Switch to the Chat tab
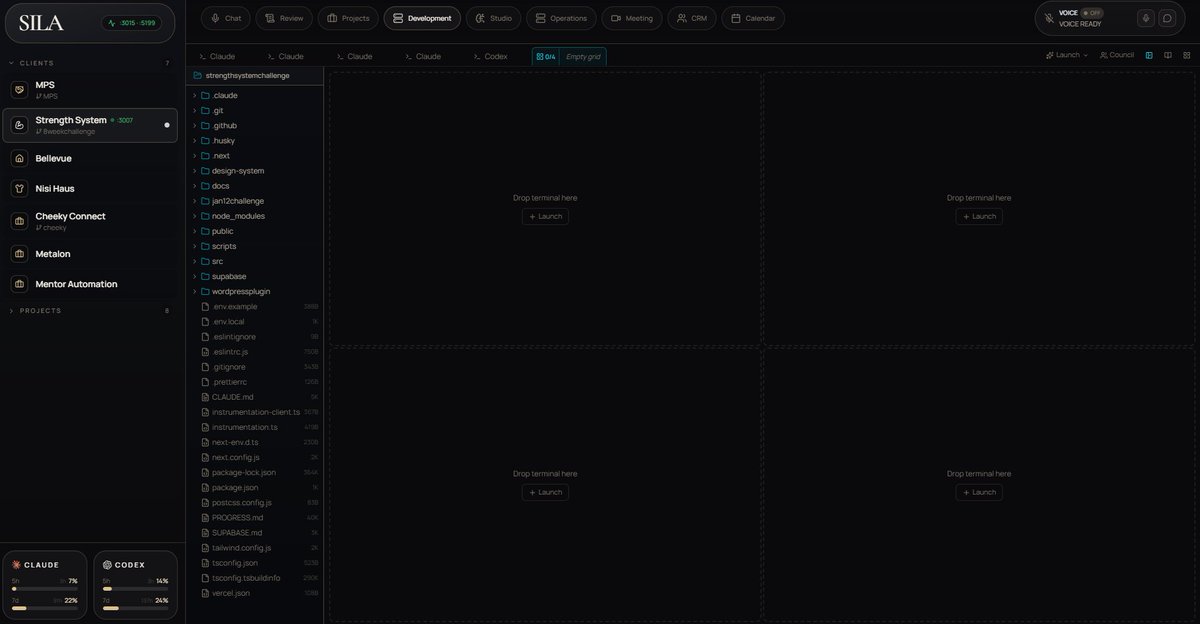Image resolution: width=1200 pixels, height=624 pixels. [x=226, y=18]
